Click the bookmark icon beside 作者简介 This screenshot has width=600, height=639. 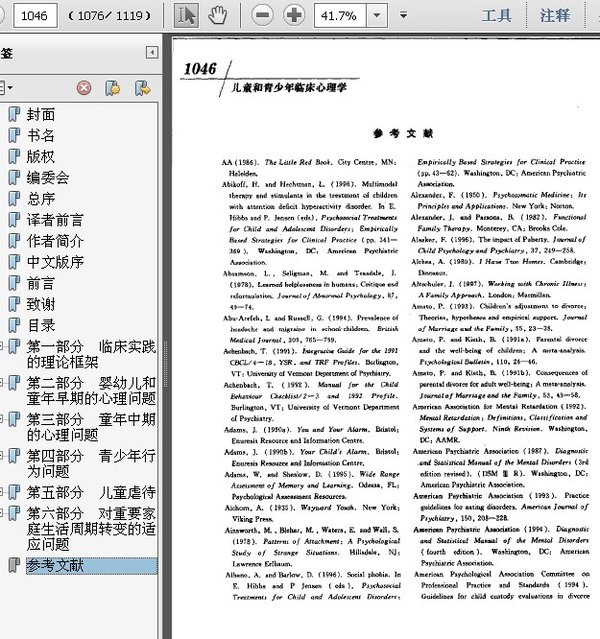[x=14, y=241]
